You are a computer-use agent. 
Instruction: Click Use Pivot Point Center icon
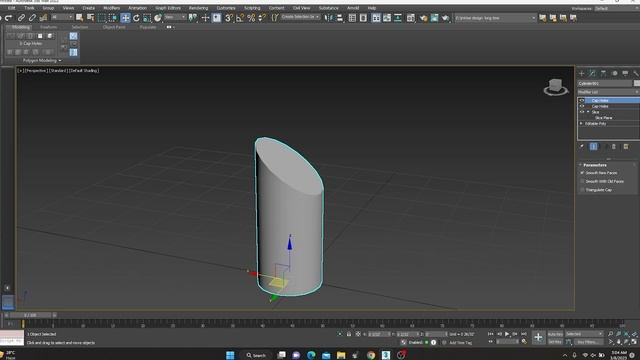click(x=193, y=18)
